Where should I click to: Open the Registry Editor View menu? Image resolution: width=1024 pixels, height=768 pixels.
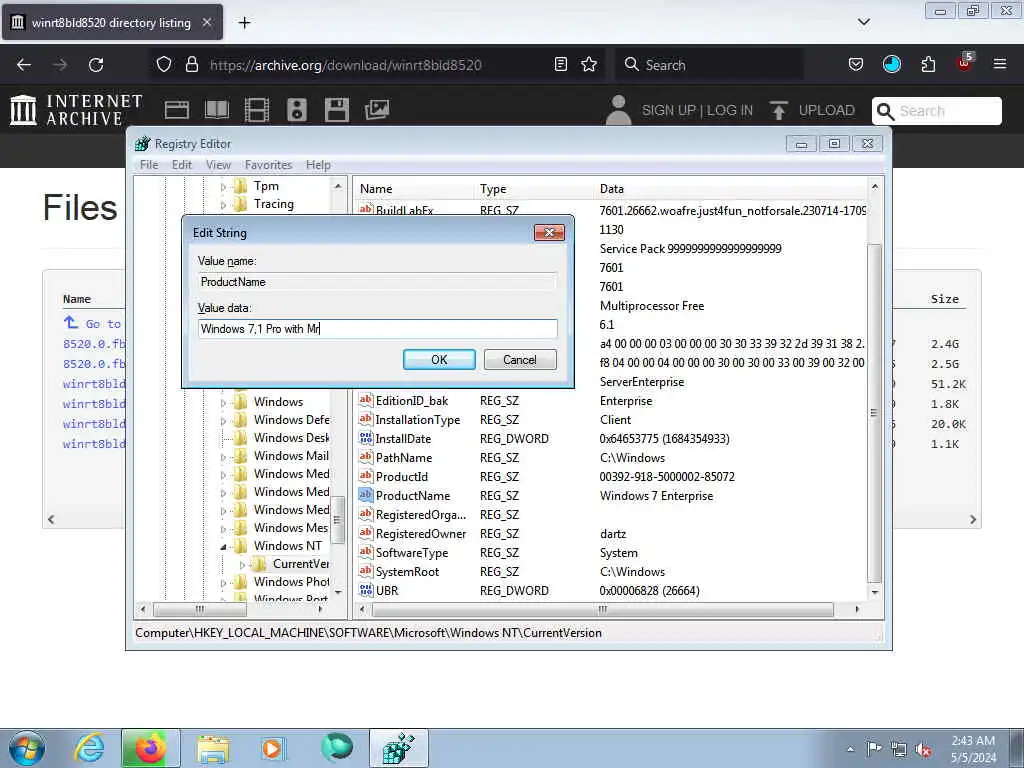click(x=218, y=165)
